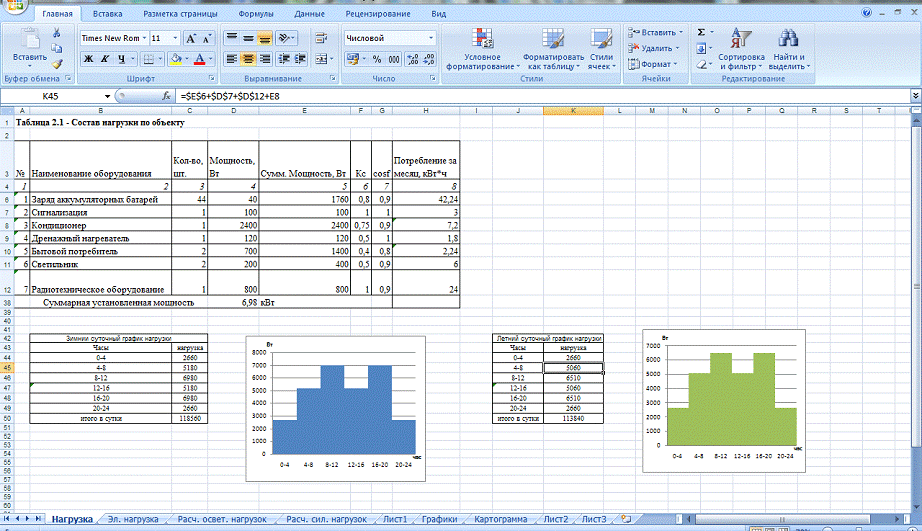Viewport: 922px width, 531px height.
Task: Open the Графики sheet tab
Action: point(439,519)
